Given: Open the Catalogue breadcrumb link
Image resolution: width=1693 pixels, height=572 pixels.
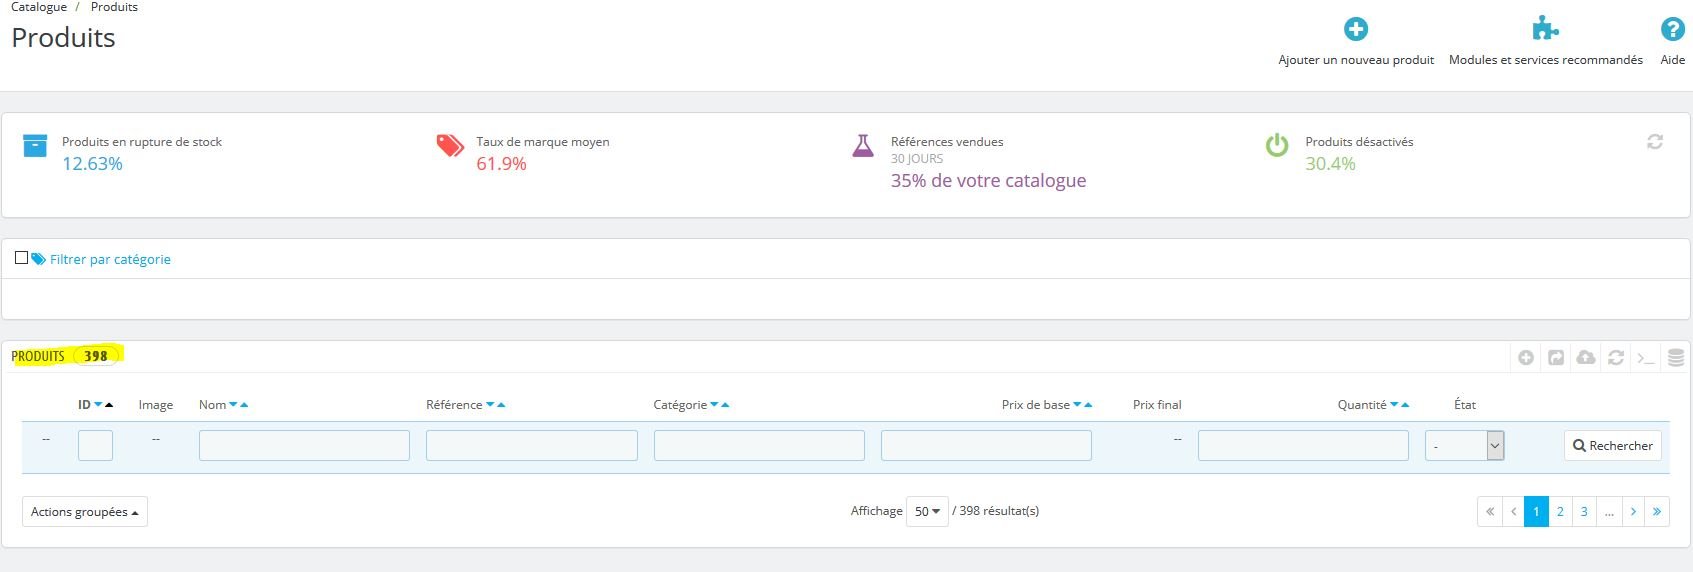Looking at the screenshot, I should [39, 7].
